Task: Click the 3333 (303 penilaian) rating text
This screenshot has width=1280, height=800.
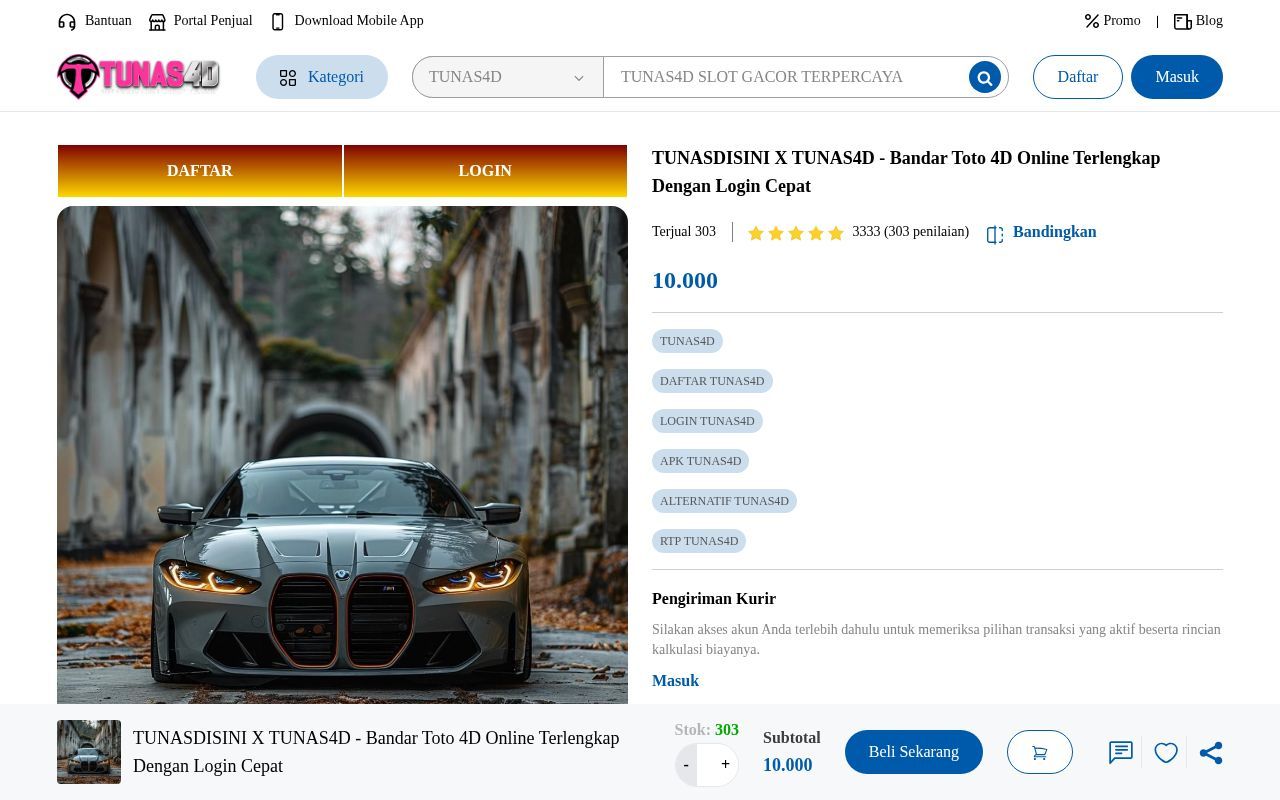Action: 911,232
